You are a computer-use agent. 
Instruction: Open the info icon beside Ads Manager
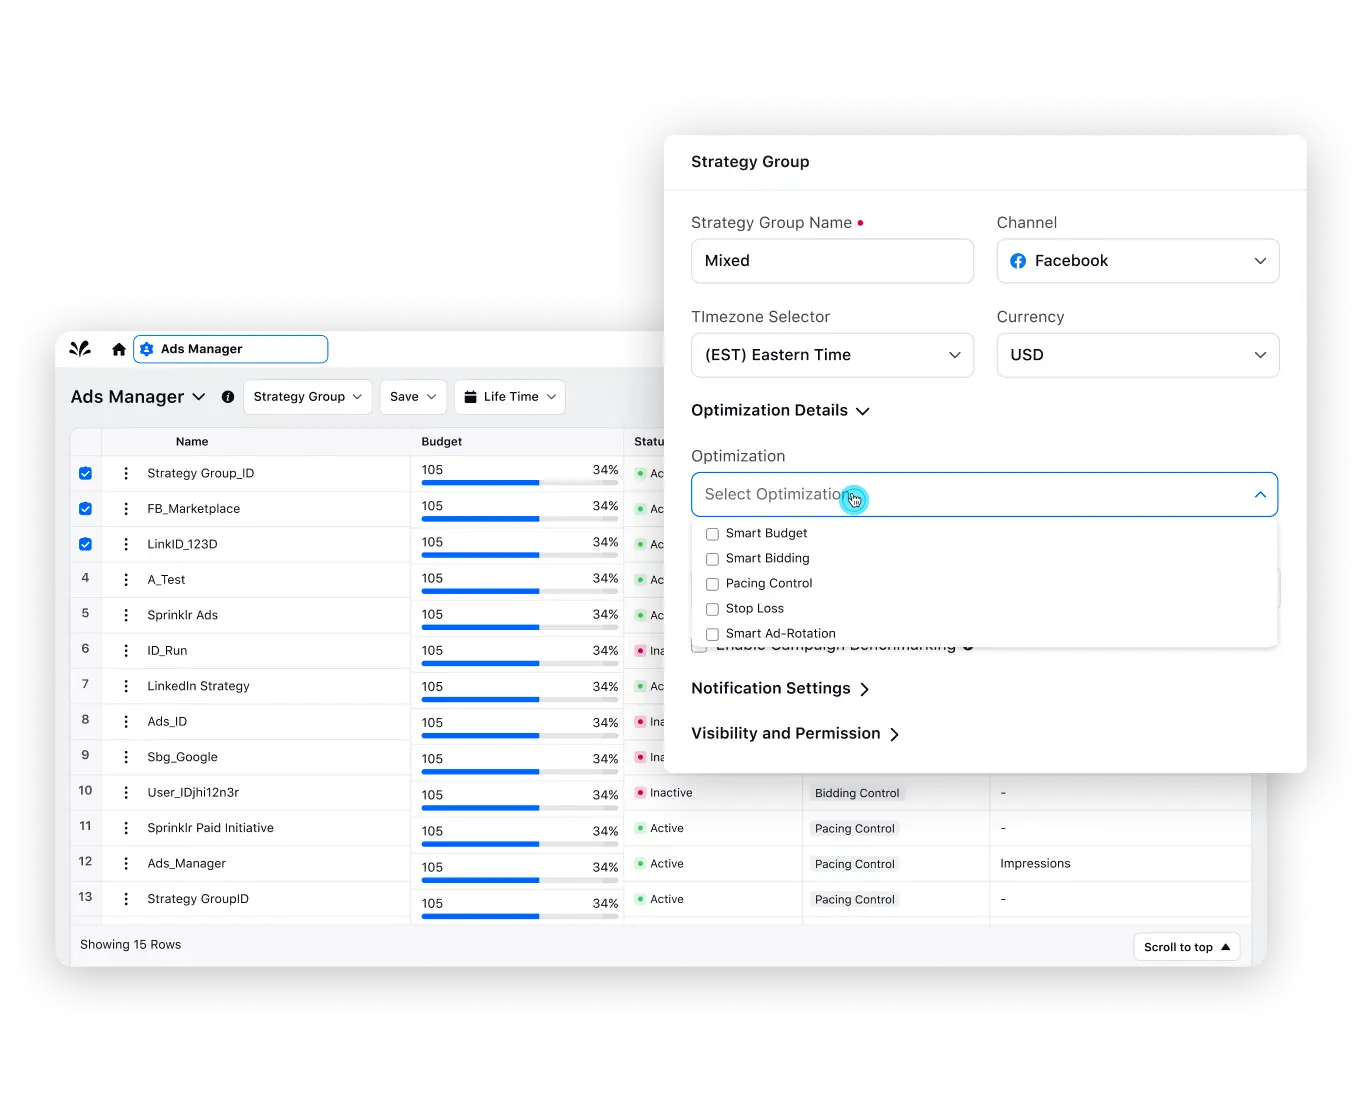point(228,397)
